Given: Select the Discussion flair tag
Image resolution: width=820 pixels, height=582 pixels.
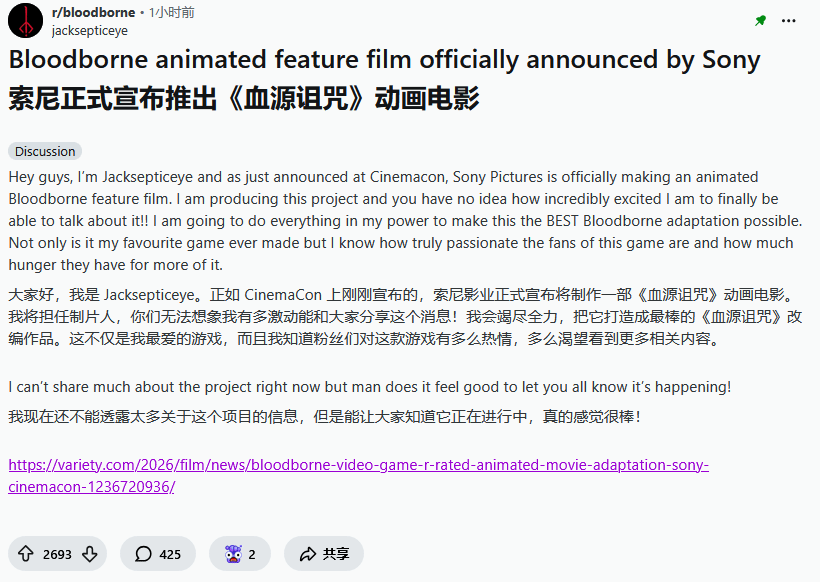Looking at the screenshot, I should [45, 151].
